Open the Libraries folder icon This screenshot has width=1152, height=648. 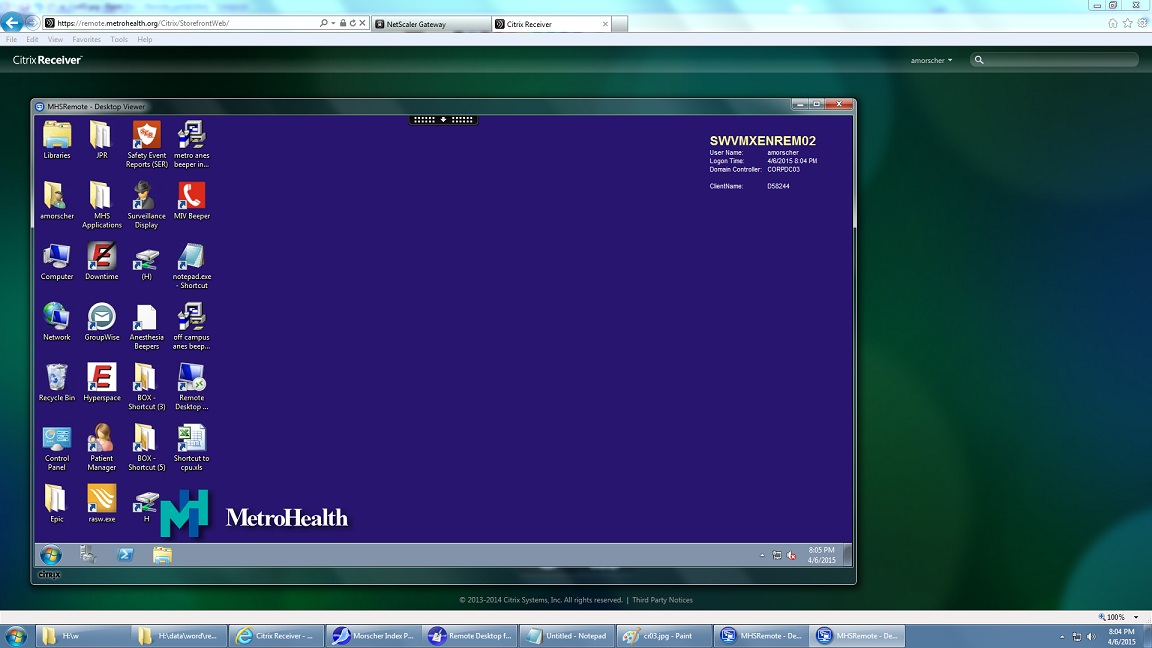(57, 140)
